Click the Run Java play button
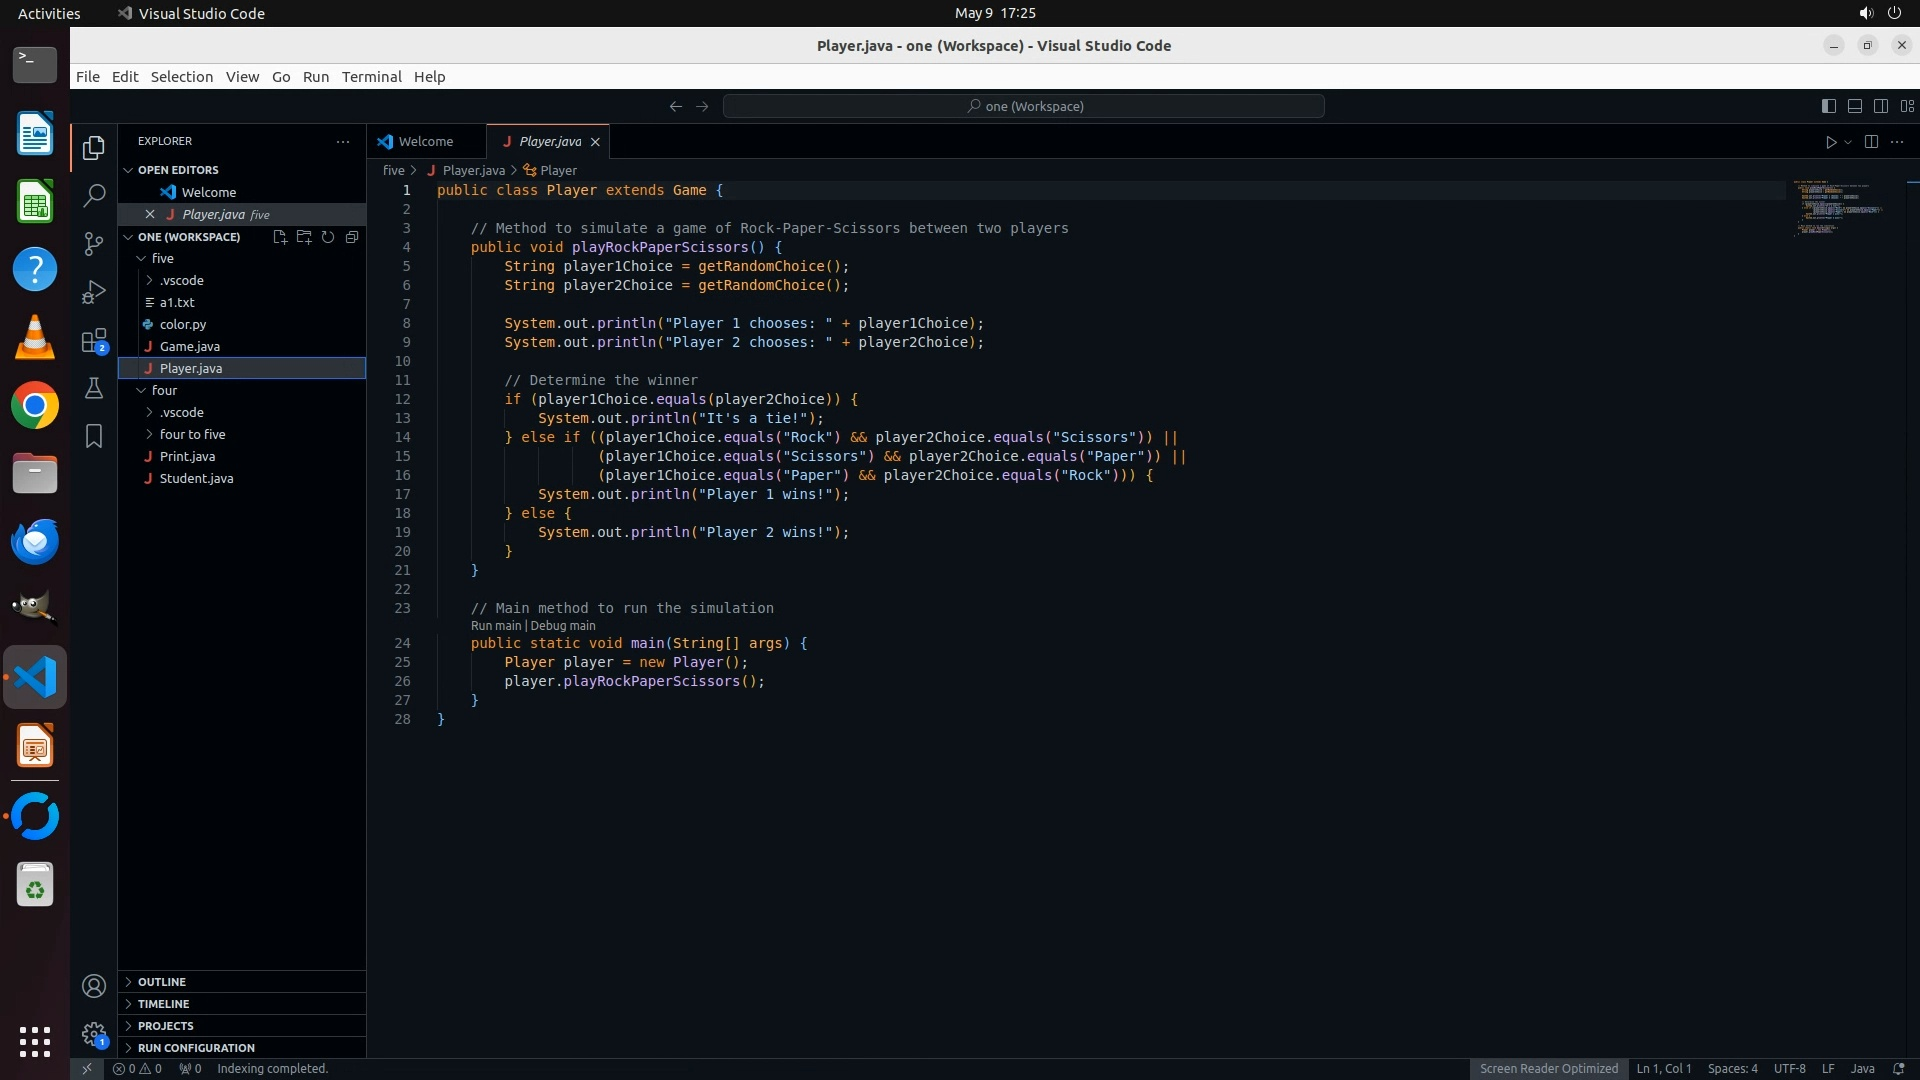Screen dimensions: 1920x1080 point(1830,142)
